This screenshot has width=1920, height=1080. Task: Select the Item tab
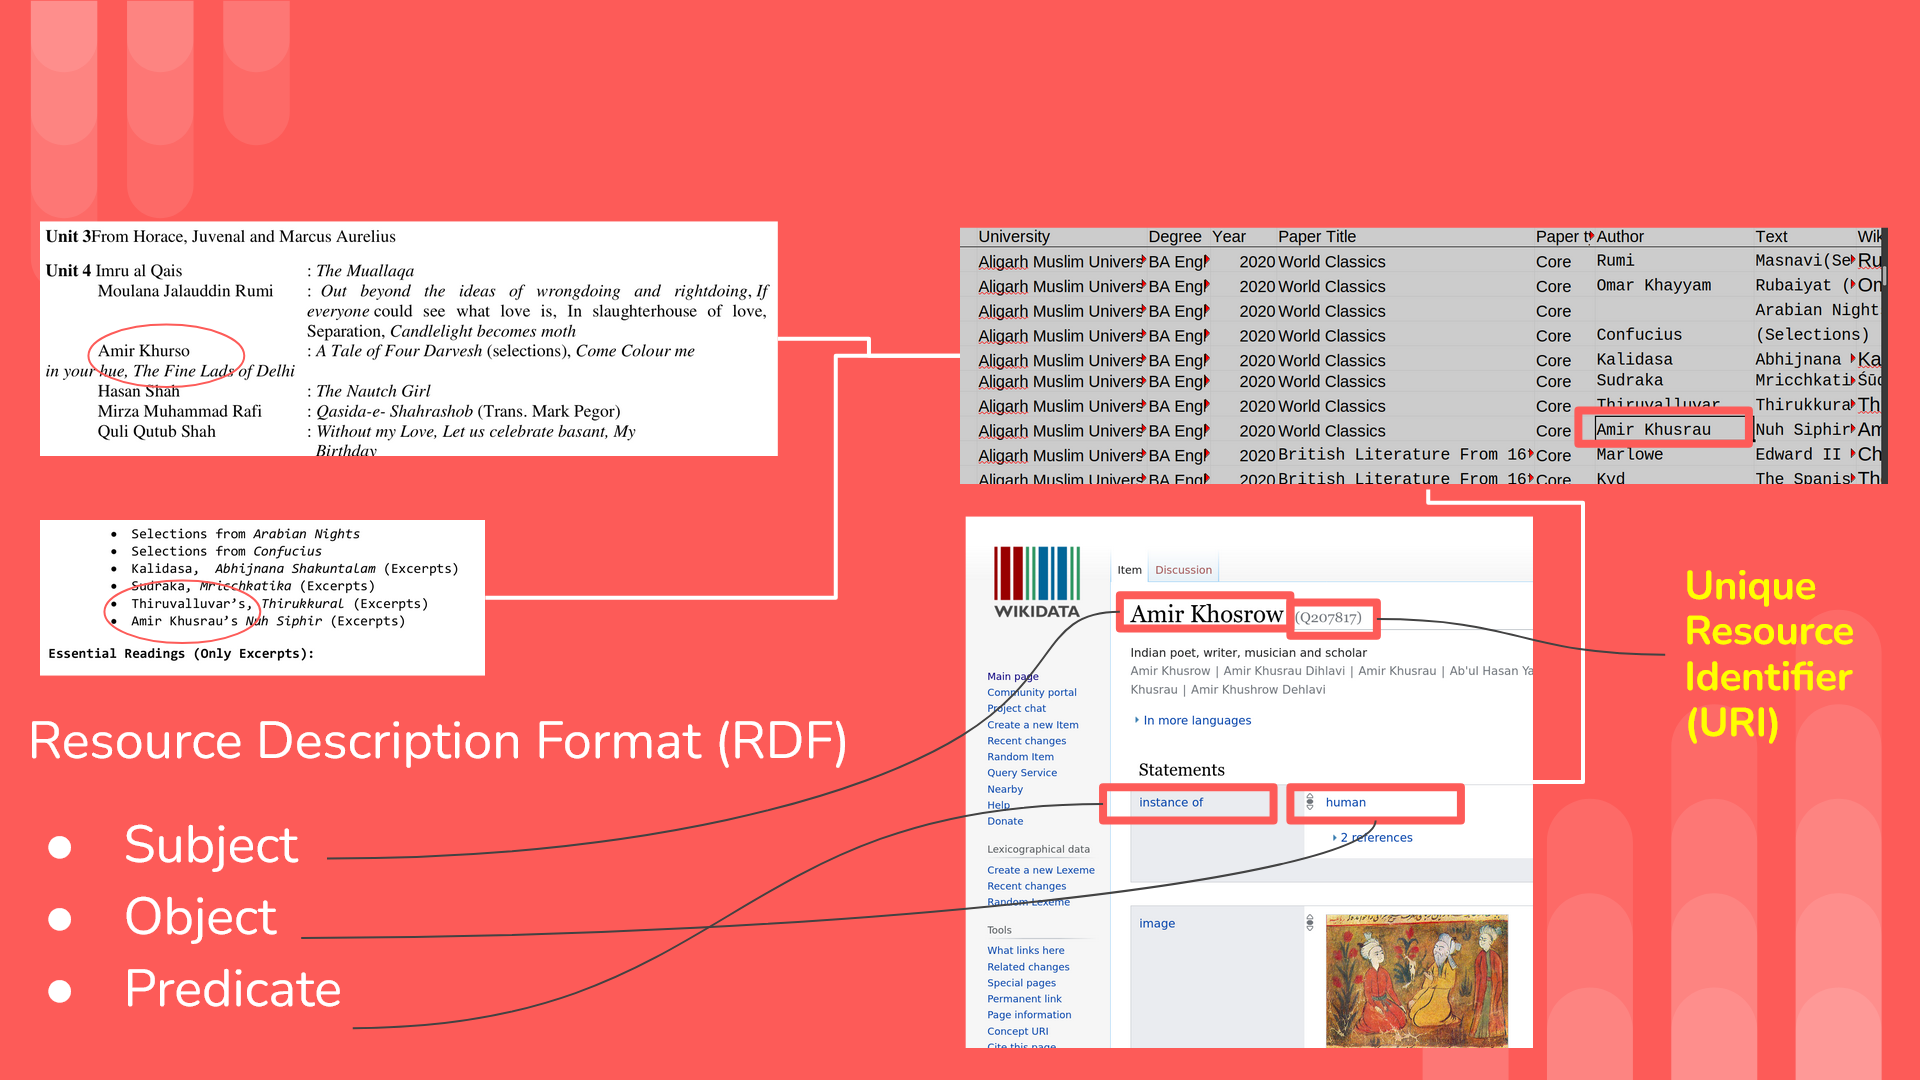[1129, 570]
